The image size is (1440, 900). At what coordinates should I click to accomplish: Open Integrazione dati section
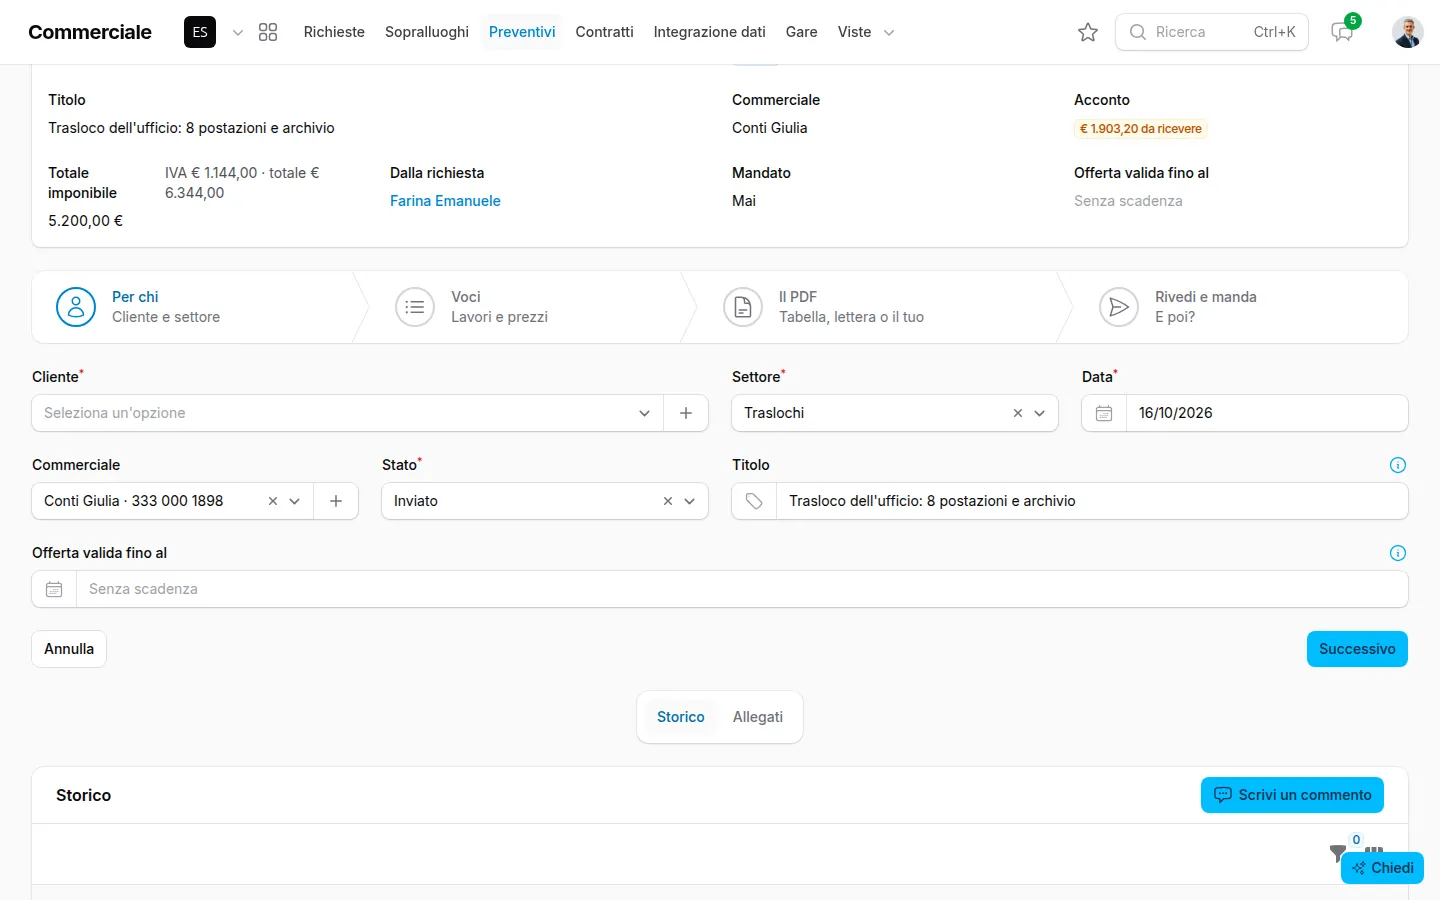710,32
